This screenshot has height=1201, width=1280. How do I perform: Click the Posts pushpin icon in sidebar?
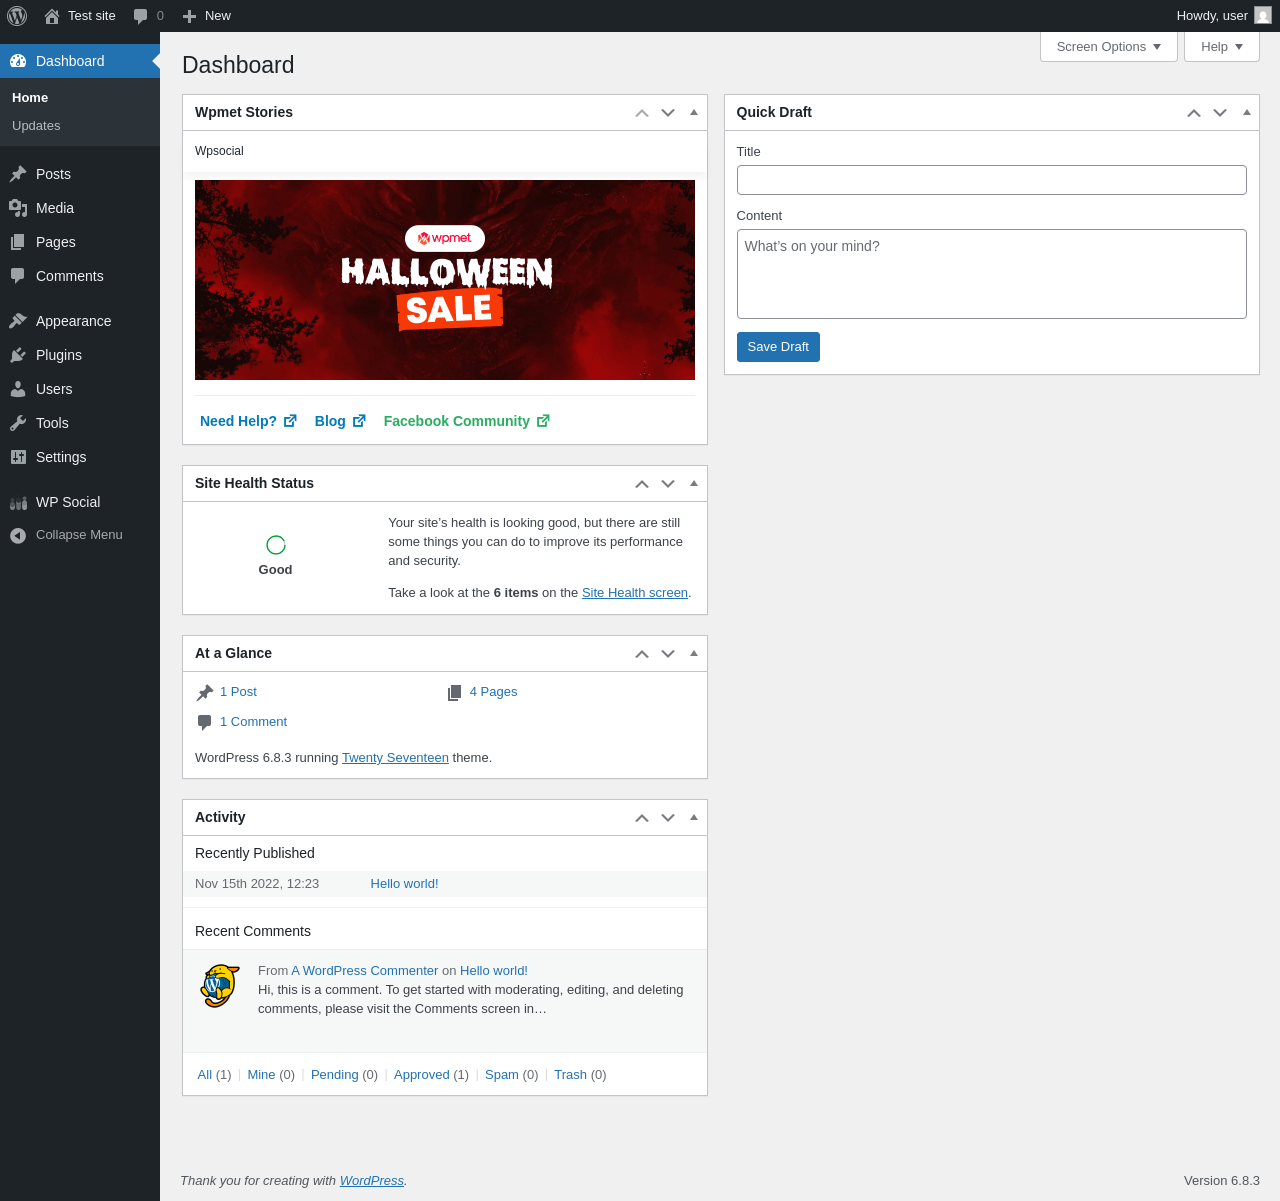(18, 174)
